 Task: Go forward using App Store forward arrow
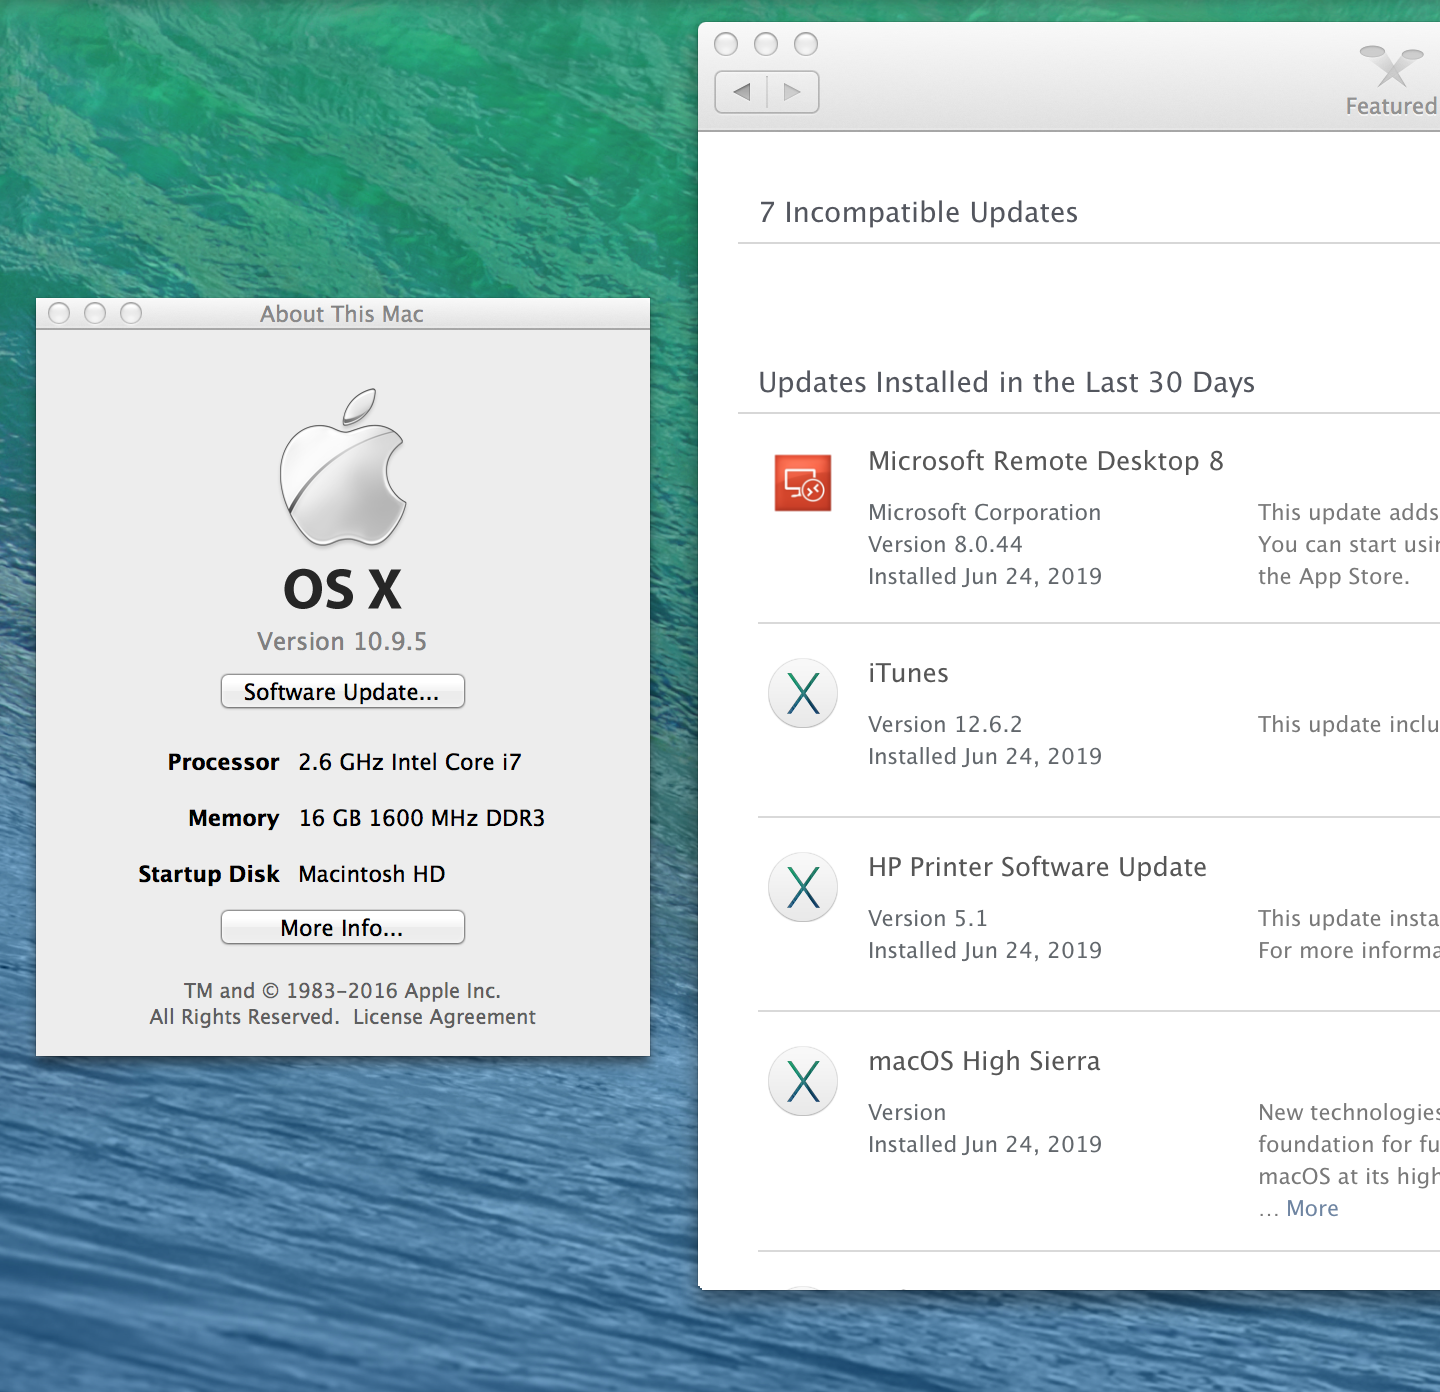point(793,92)
